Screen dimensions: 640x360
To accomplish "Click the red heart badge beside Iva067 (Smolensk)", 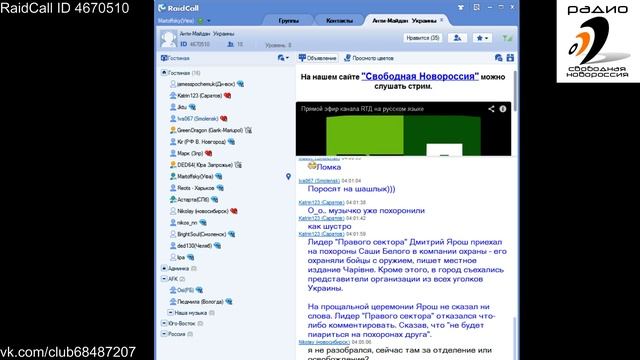I will [x=224, y=119].
